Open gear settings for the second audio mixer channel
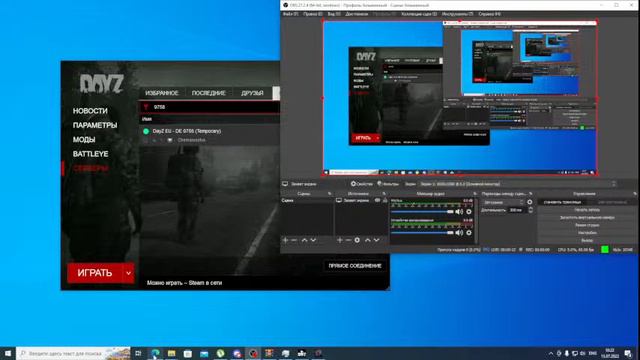640x360 pixels. [x=469, y=233]
